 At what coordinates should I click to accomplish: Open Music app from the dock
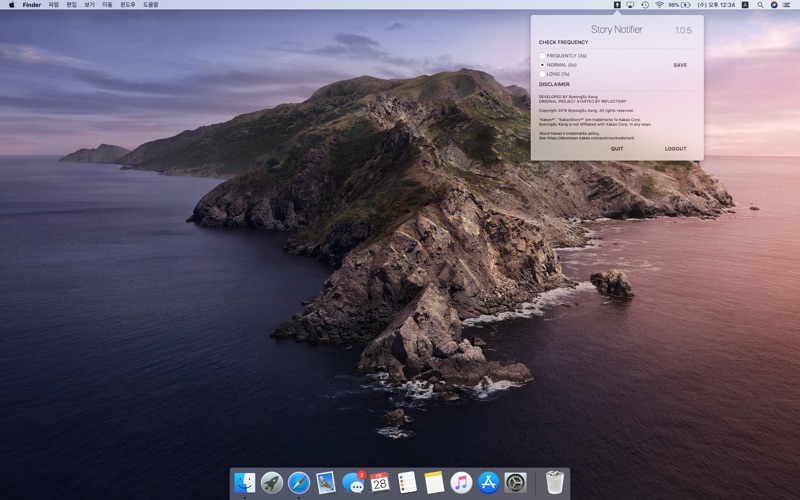coord(461,483)
